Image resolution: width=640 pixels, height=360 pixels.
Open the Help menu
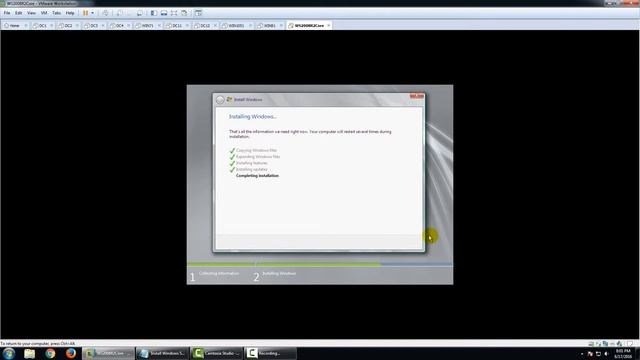pos(70,13)
